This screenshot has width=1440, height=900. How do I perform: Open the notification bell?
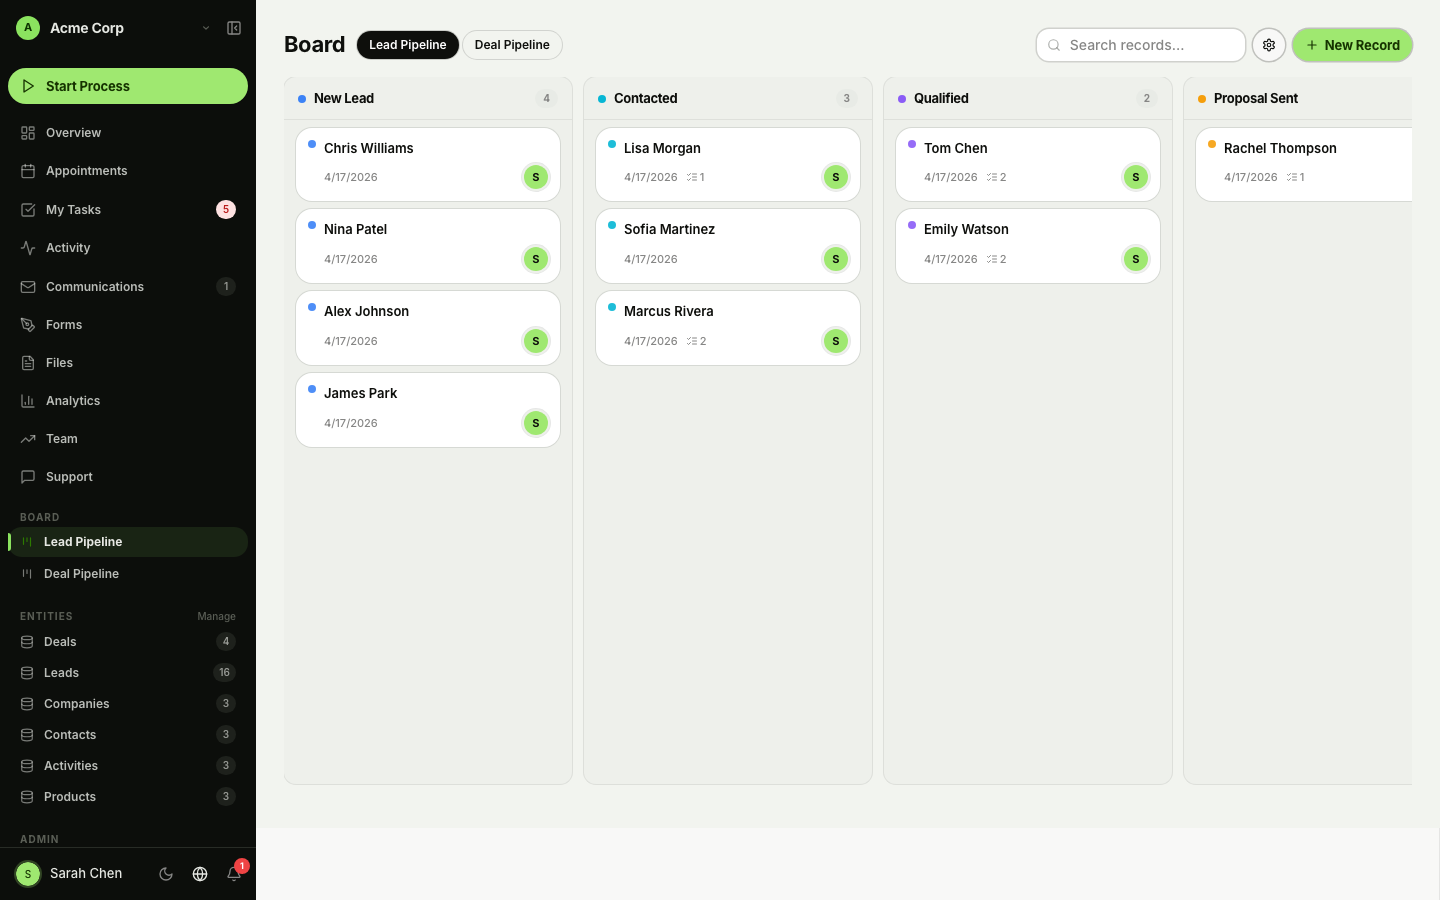point(234,874)
